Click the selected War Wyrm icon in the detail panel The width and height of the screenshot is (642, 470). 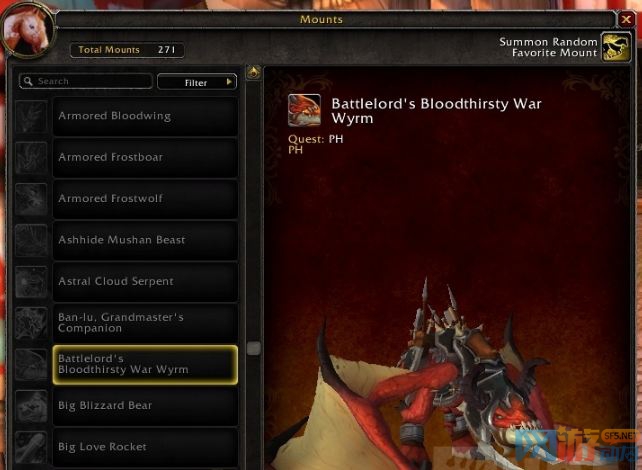tap(304, 110)
